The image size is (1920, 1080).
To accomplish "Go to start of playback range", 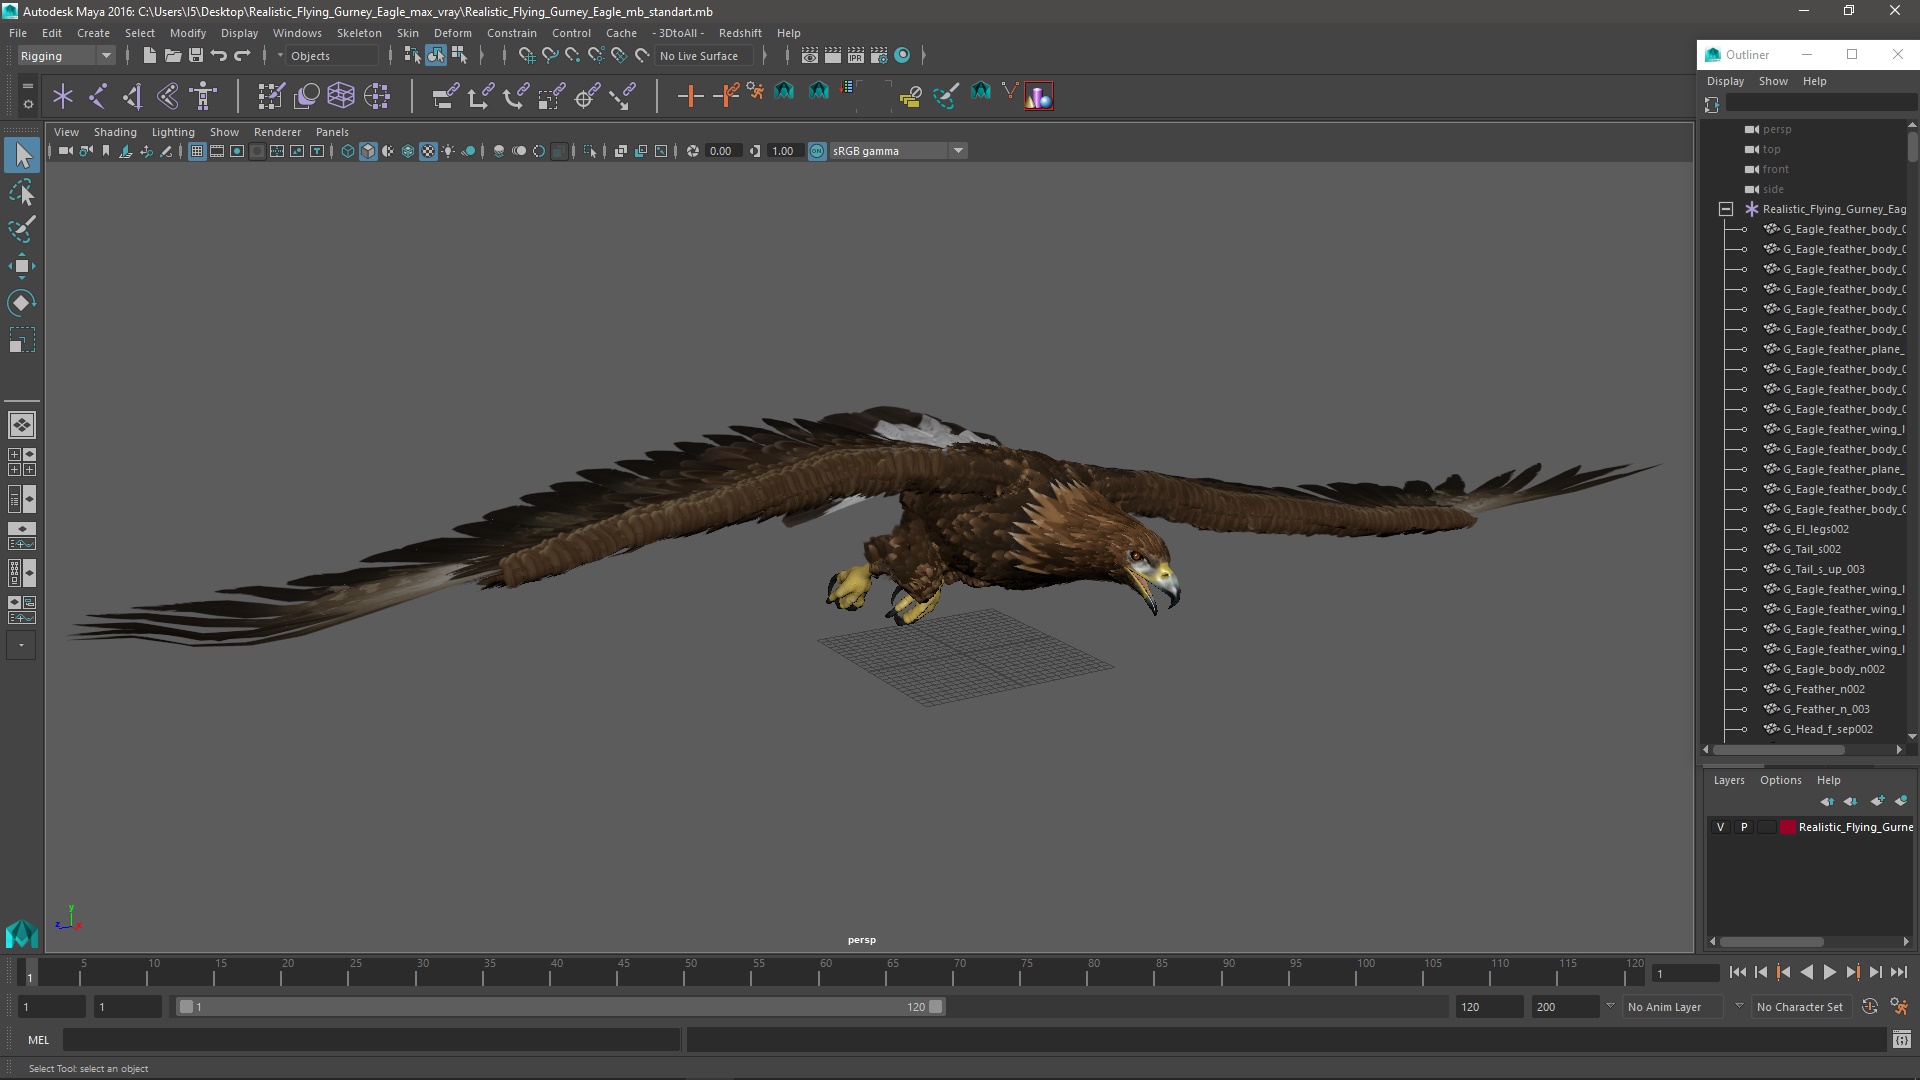I will (1737, 972).
